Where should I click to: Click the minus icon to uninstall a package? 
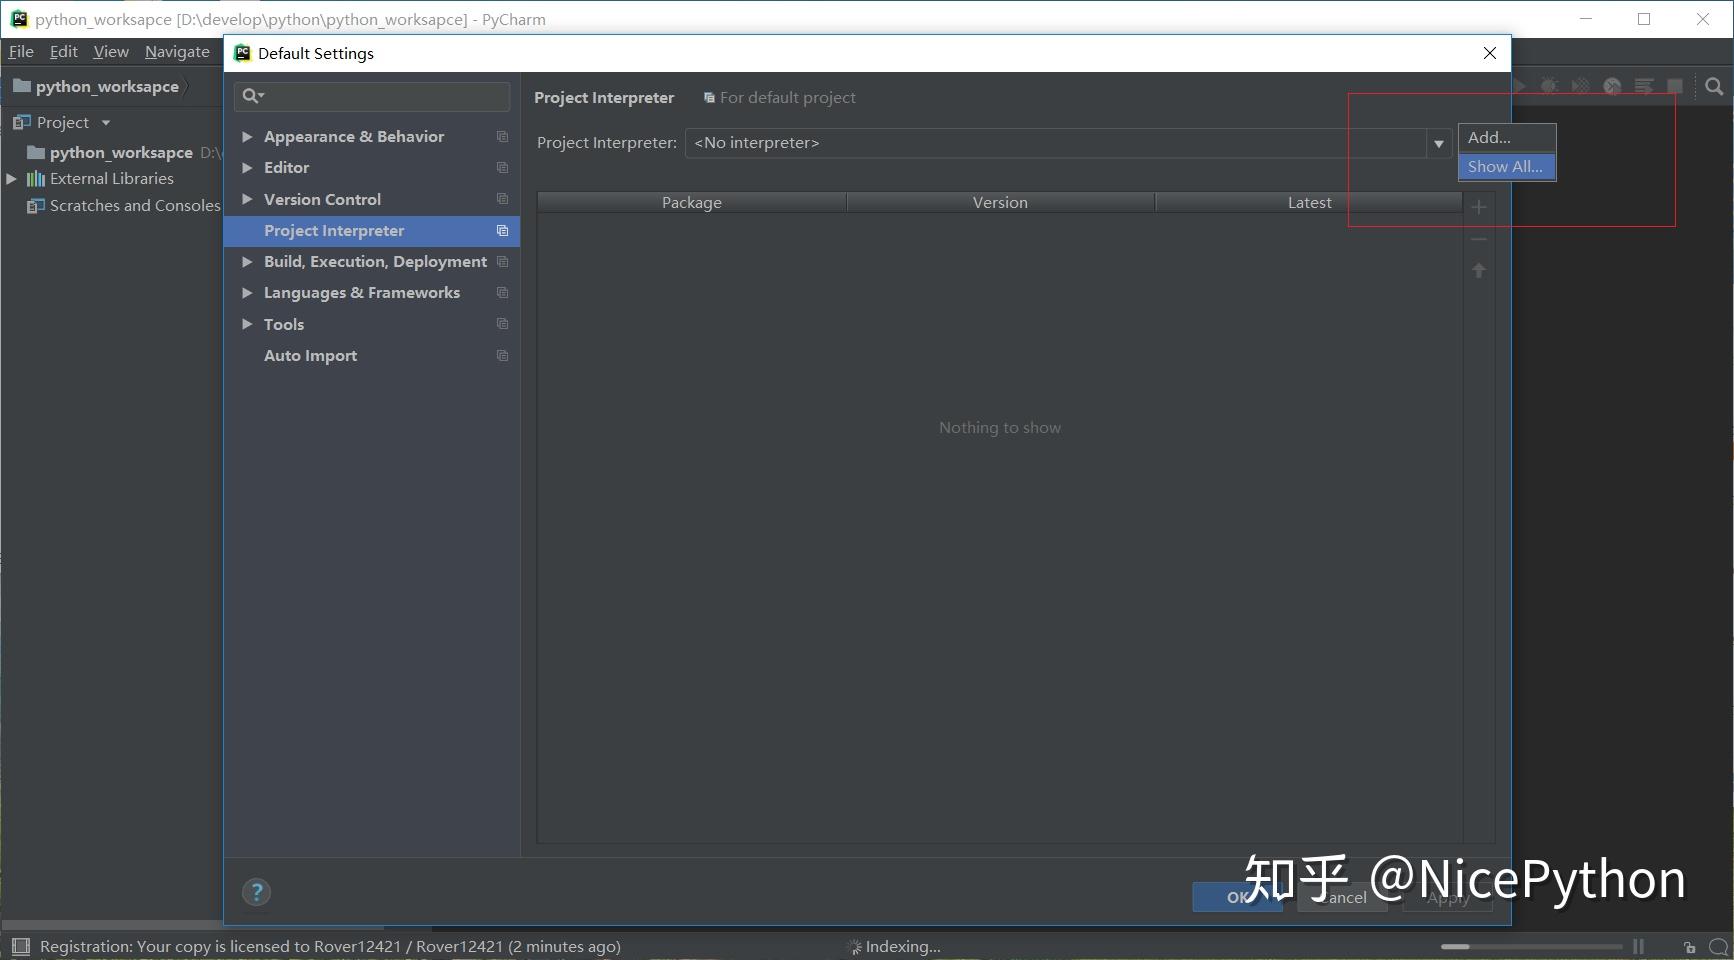coord(1479,239)
